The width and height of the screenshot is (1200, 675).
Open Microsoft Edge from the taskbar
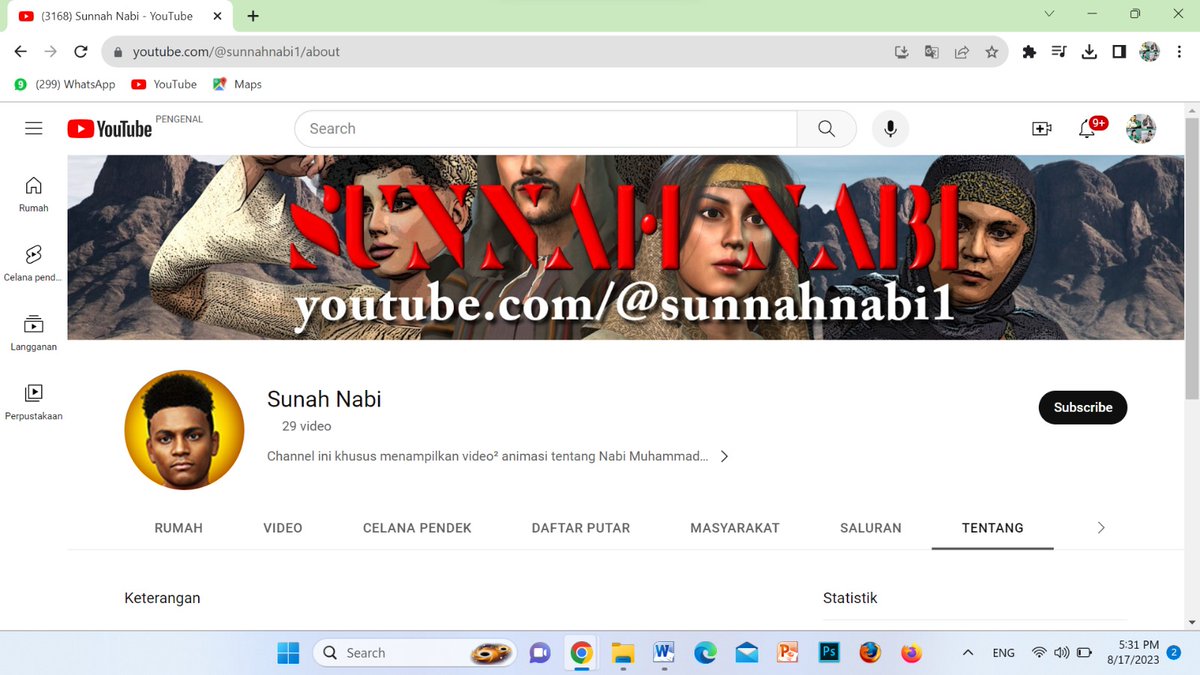(705, 653)
